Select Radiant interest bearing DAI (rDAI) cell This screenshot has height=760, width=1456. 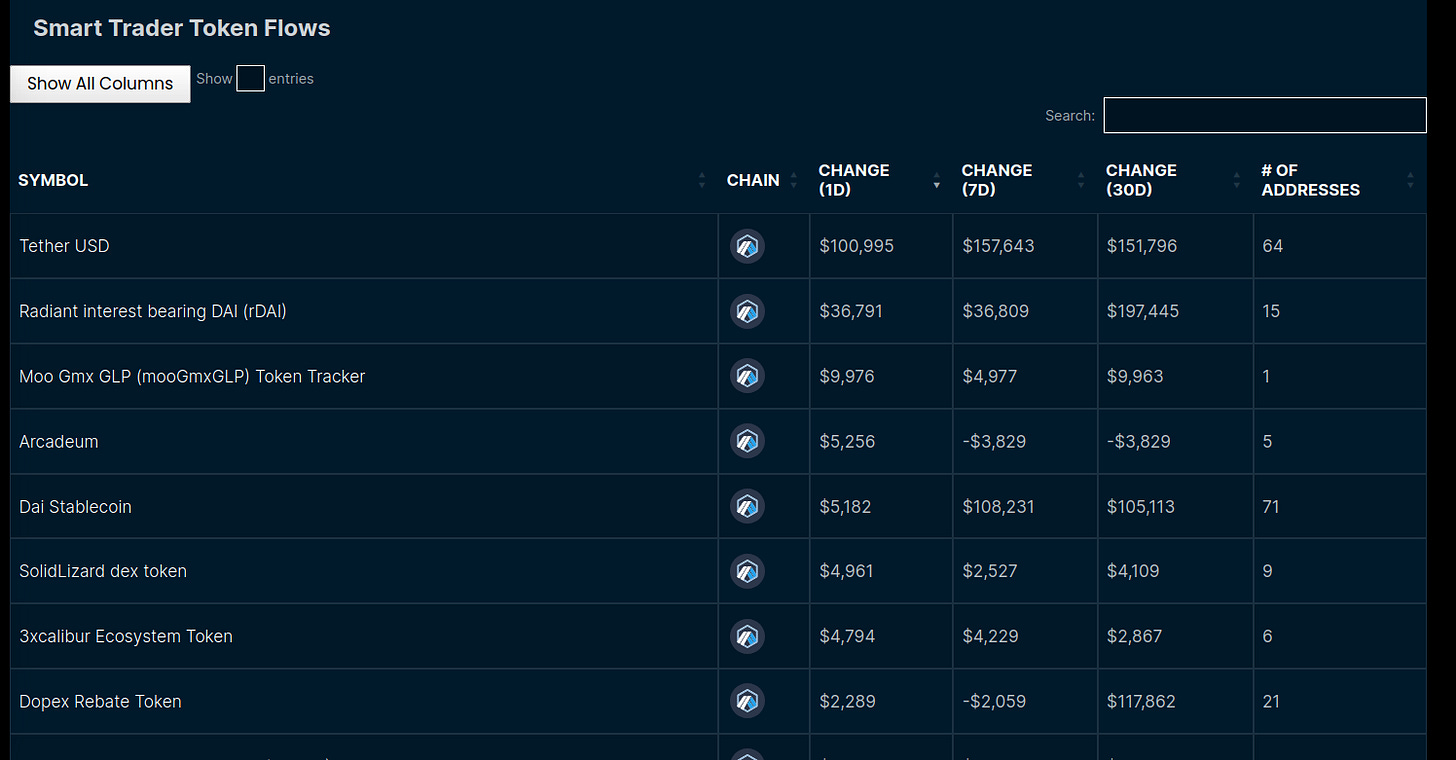364,311
